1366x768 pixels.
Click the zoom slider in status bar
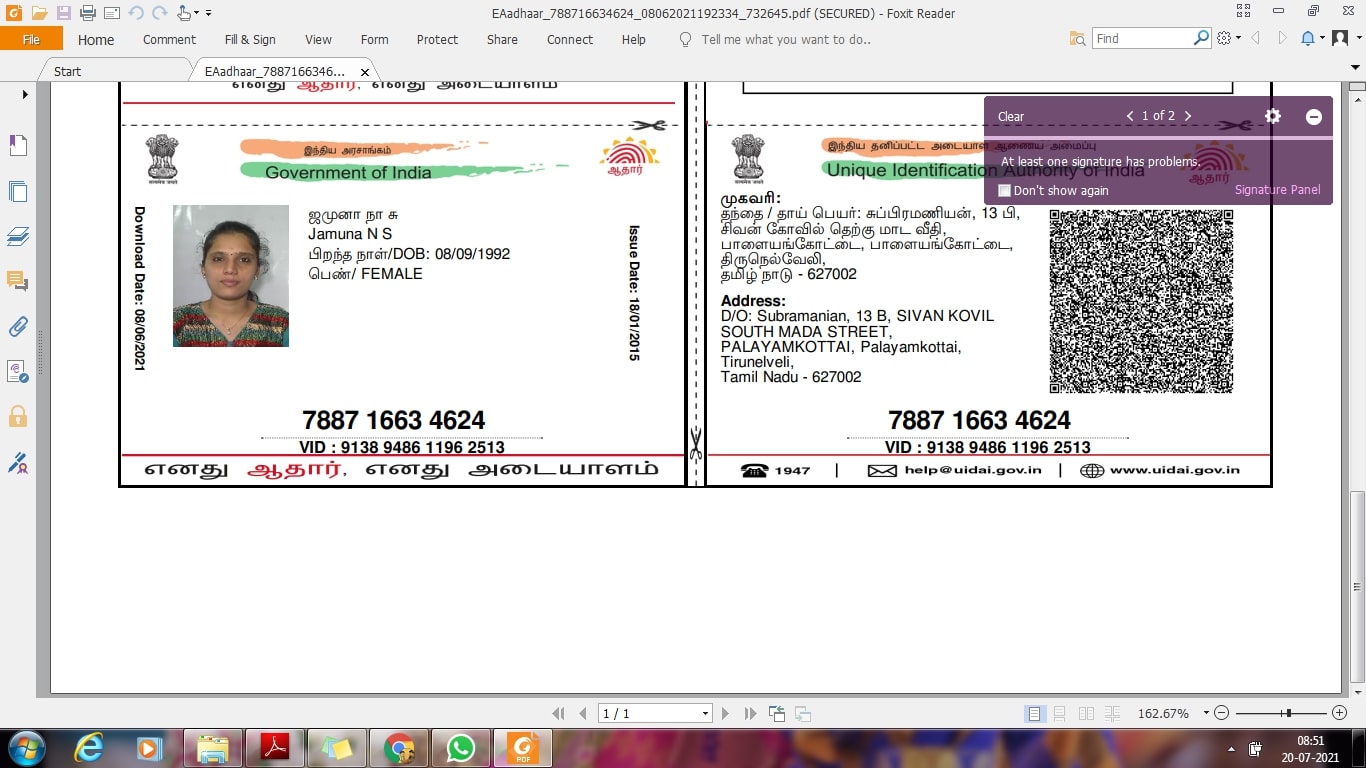pos(1288,713)
